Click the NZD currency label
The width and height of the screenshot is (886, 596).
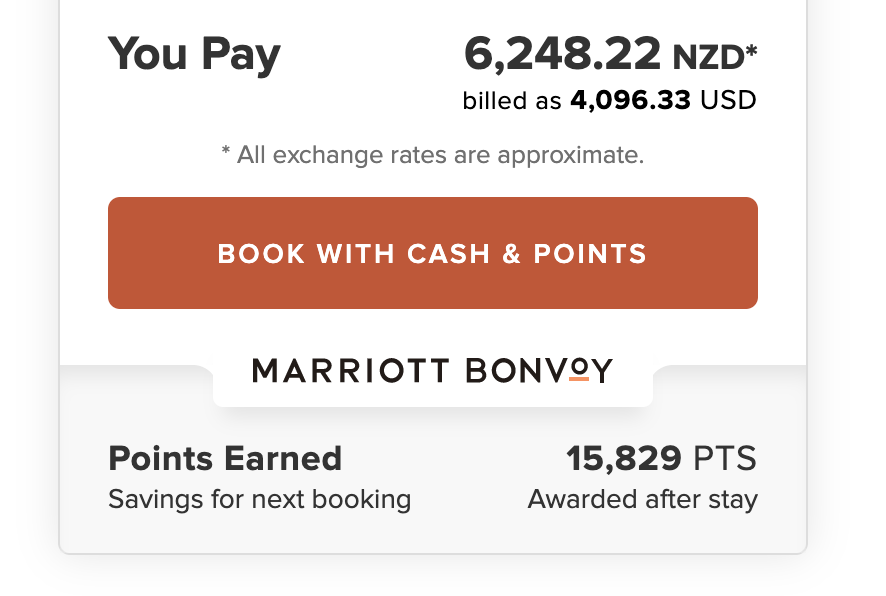706,57
